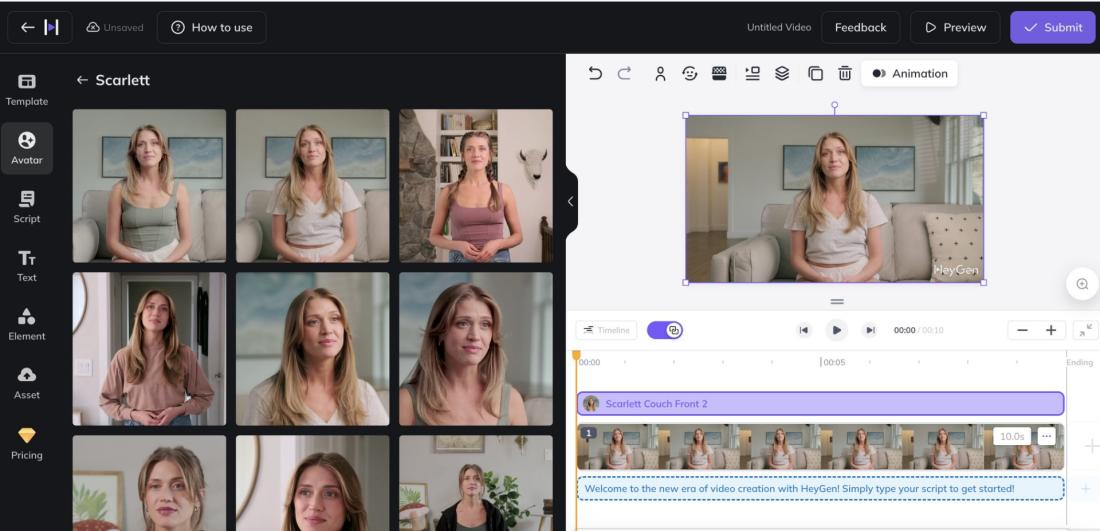Go back using the top-left arrow logo button
Viewport: 1100px width, 531px height.
[39, 27]
